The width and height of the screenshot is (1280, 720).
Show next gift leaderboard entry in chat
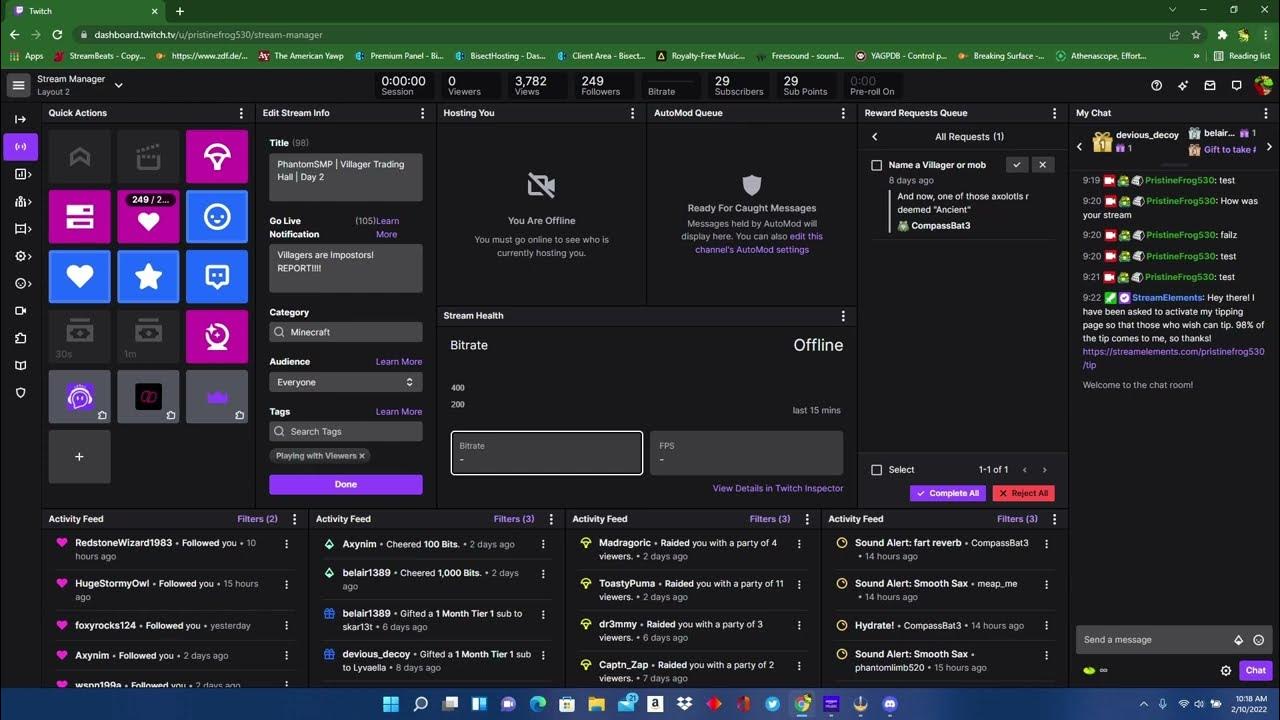pyautogui.click(x=1269, y=147)
